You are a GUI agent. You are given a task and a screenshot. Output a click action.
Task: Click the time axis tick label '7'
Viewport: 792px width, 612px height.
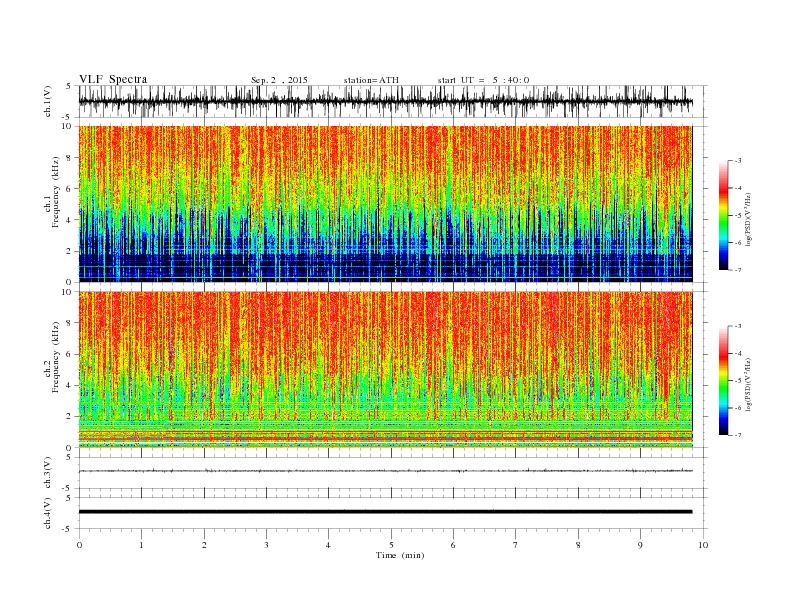pos(516,545)
